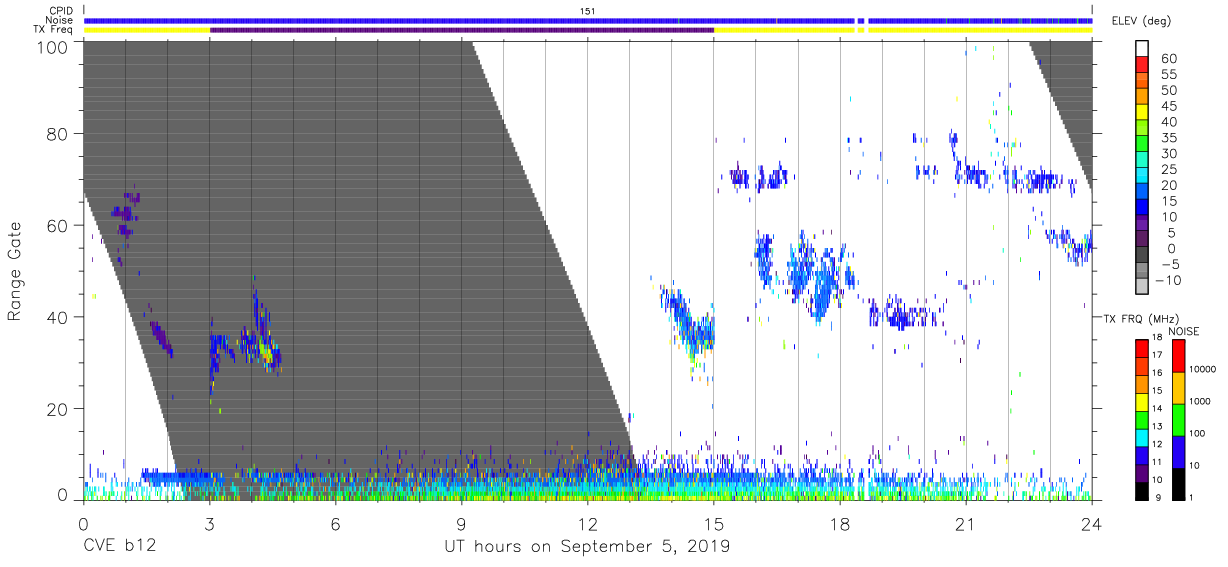Pick the ELEV color bar segment between 60 and 55
Image resolution: width=1228 pixels, height=567 pixels.
point(1142,66)
